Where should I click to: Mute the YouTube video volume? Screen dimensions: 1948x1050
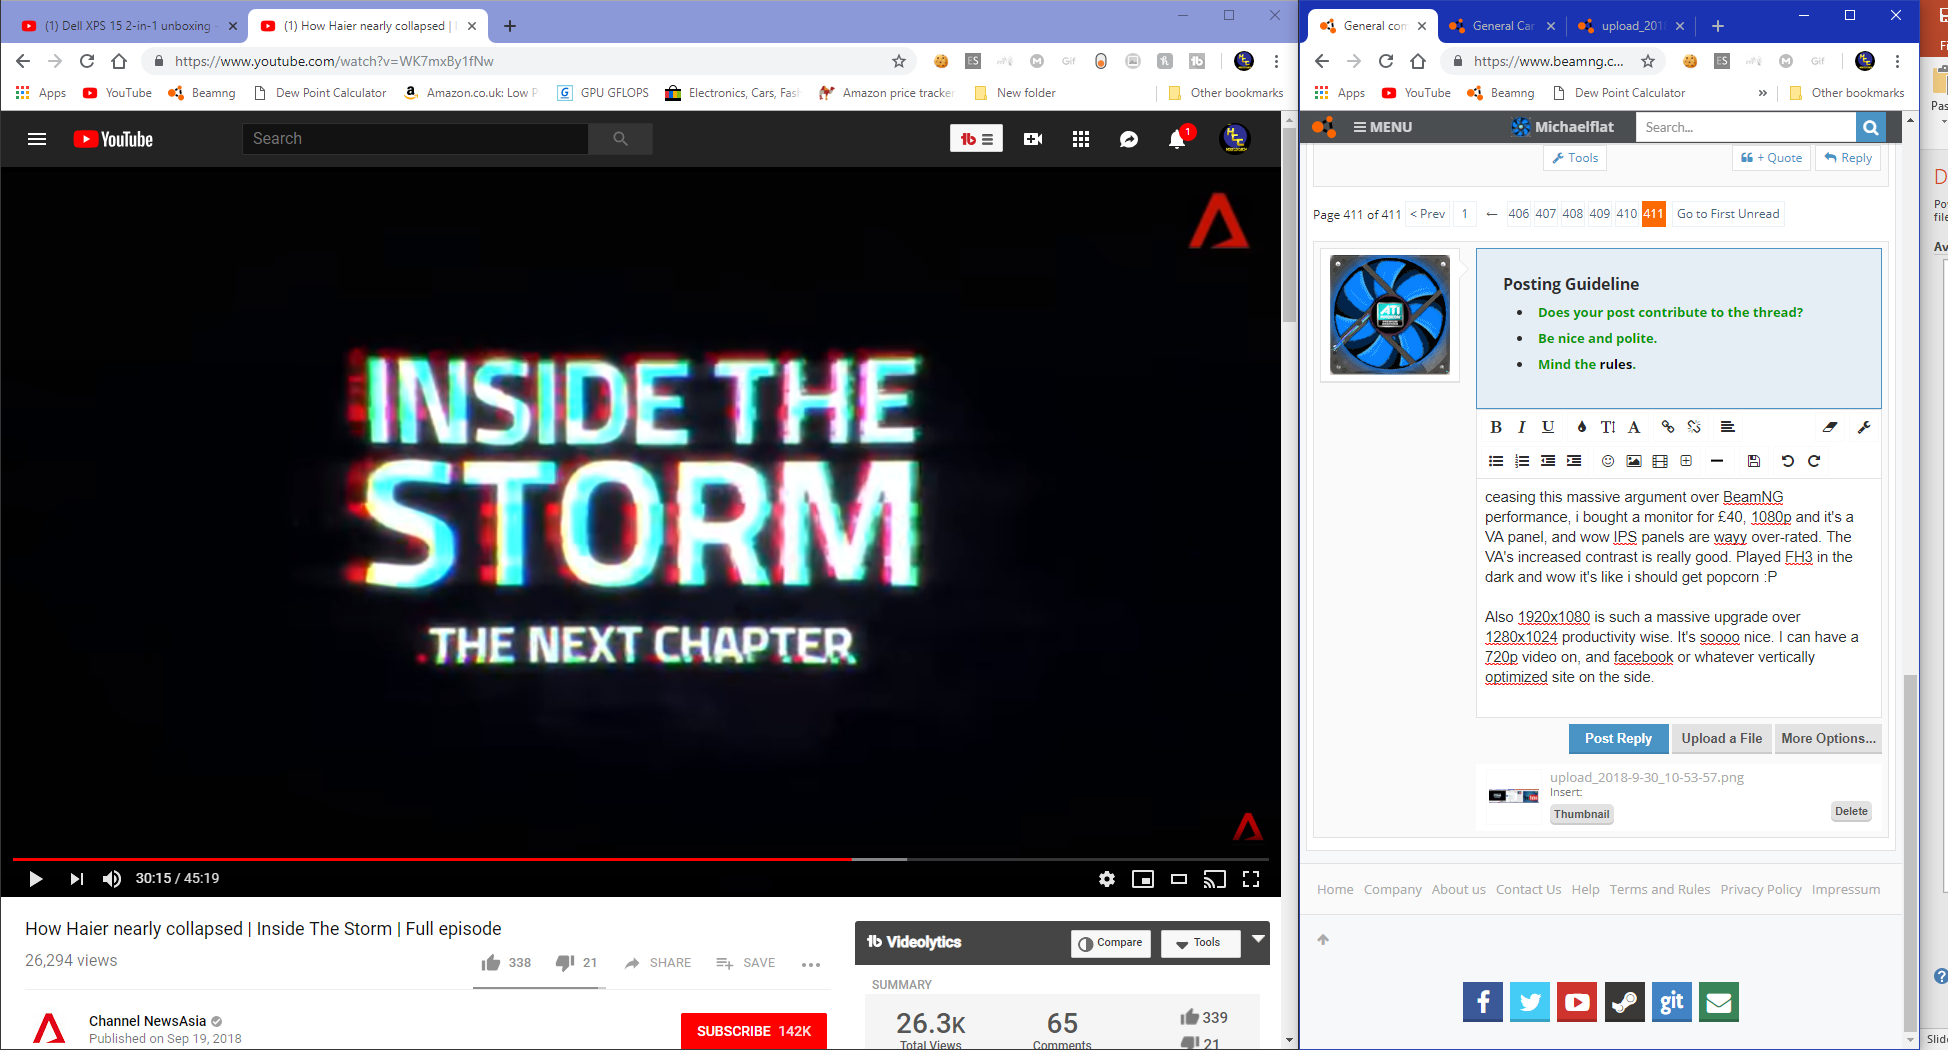pyautogui.click(x=112, y=879)
